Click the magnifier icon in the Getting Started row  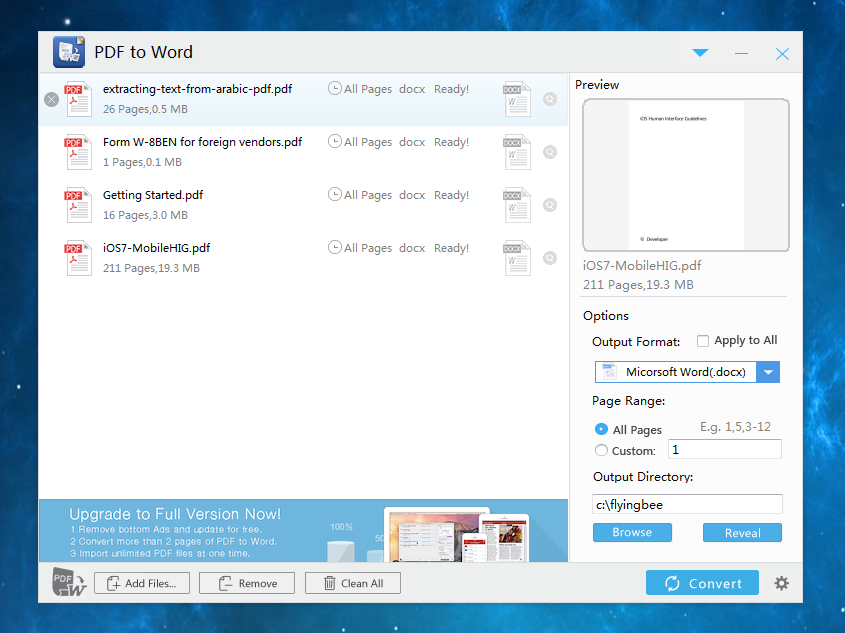pyautogui.click(x=550, y=205)
